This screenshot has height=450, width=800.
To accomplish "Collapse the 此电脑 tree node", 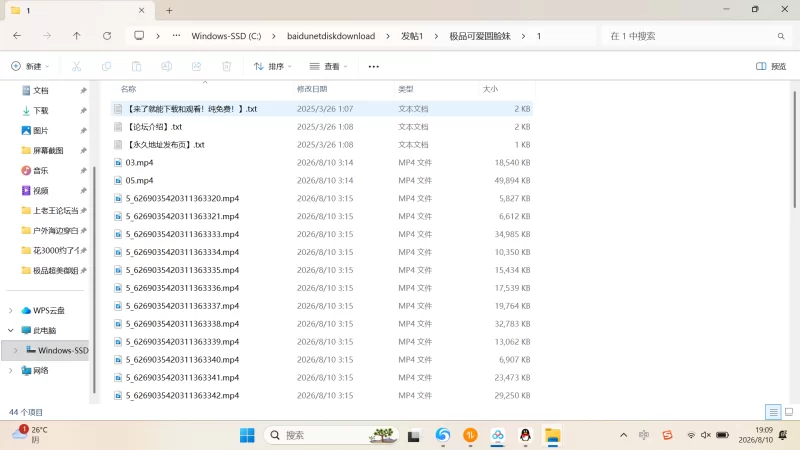I will [11, 330].
